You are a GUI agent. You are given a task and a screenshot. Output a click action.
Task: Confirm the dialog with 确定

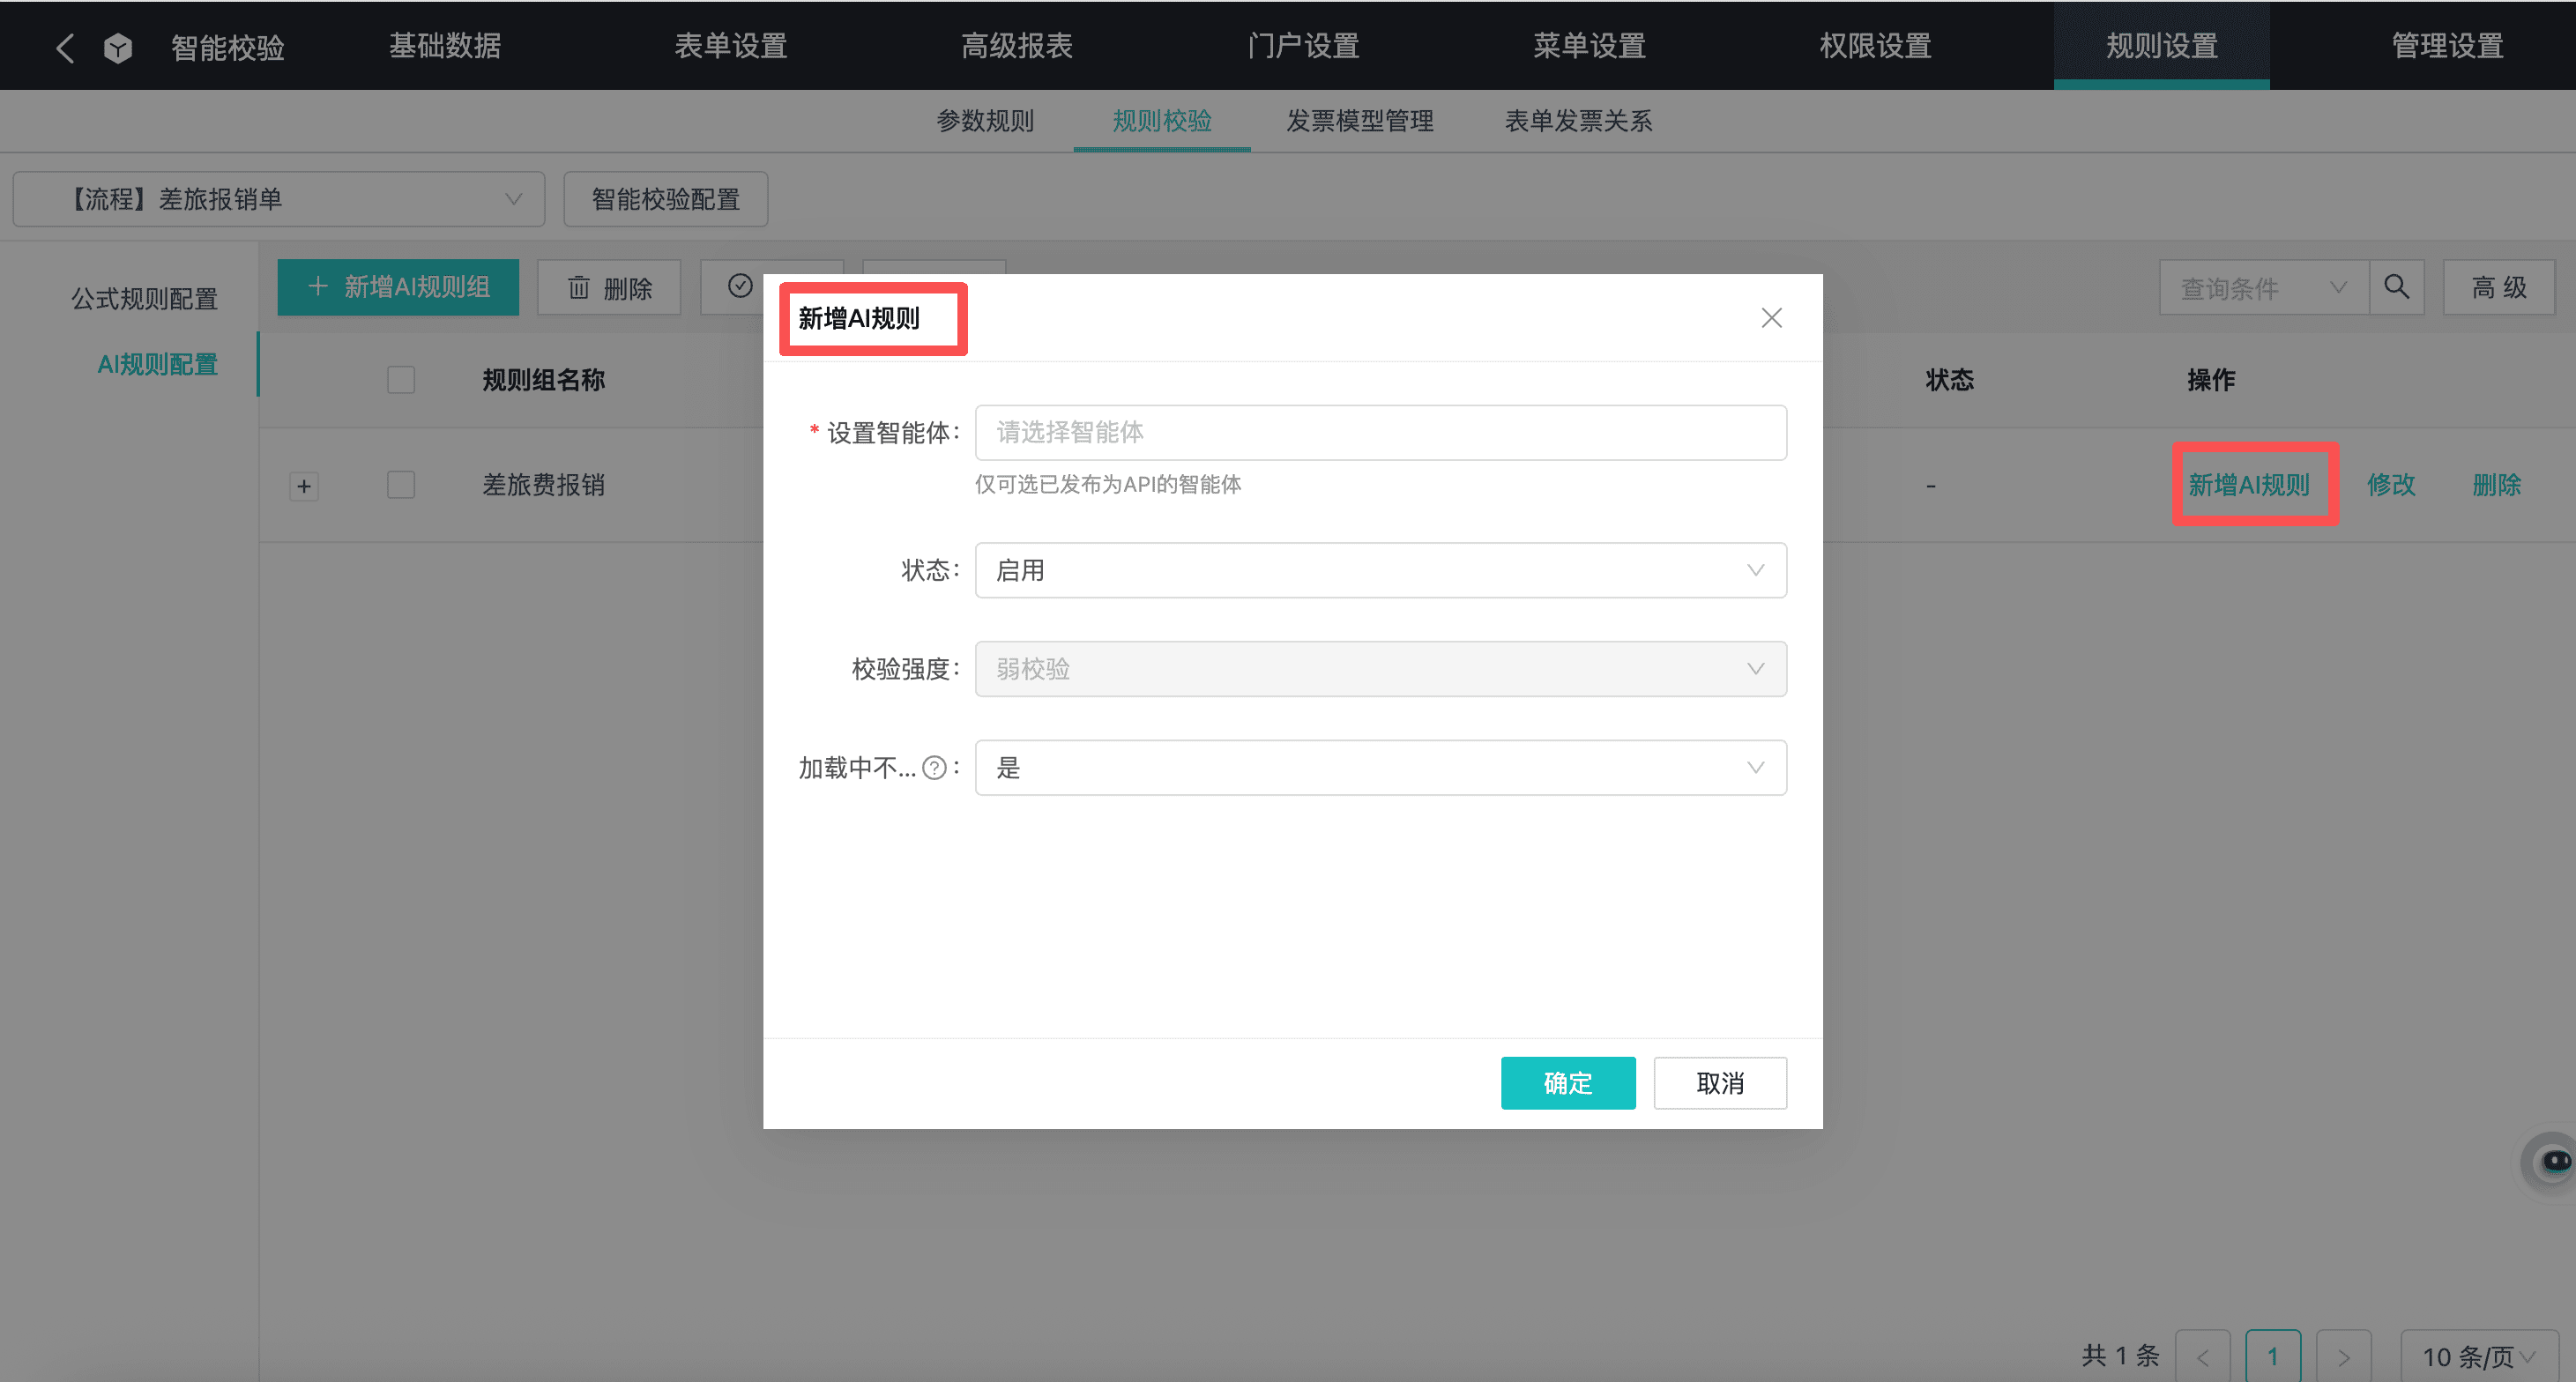click(1568, 1083)
